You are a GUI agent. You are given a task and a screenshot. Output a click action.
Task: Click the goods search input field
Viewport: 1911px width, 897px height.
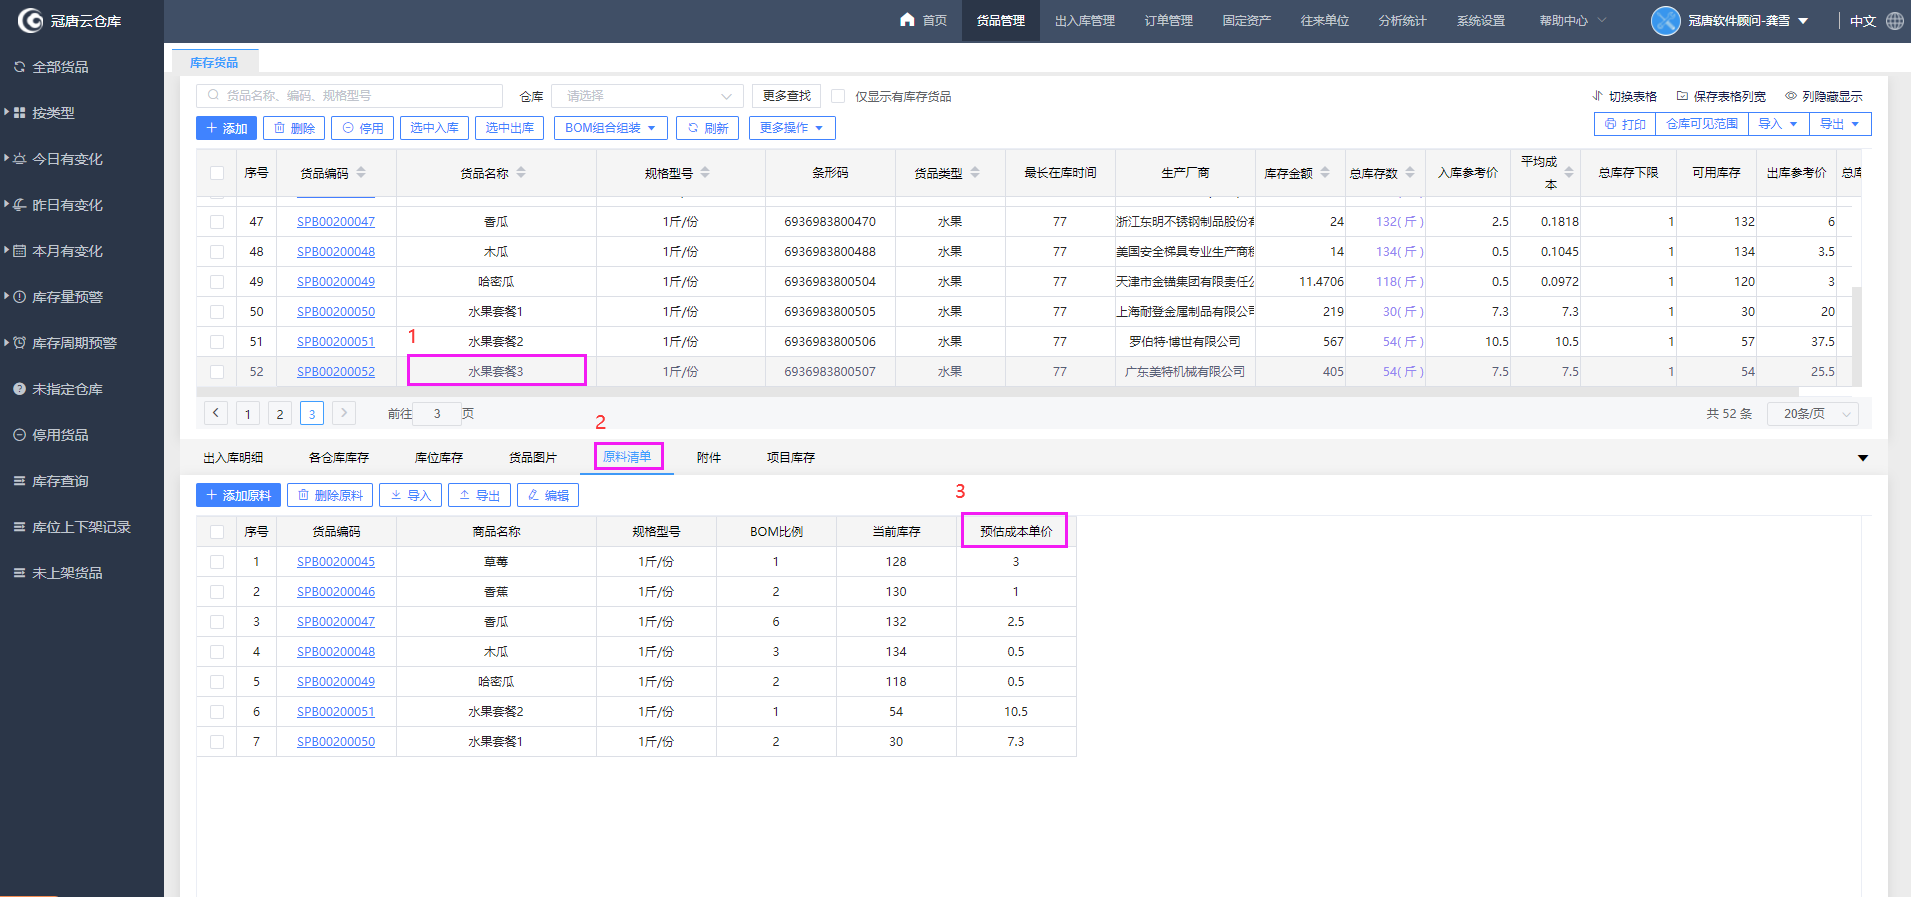pyautogui.click(x=350, y=96)
